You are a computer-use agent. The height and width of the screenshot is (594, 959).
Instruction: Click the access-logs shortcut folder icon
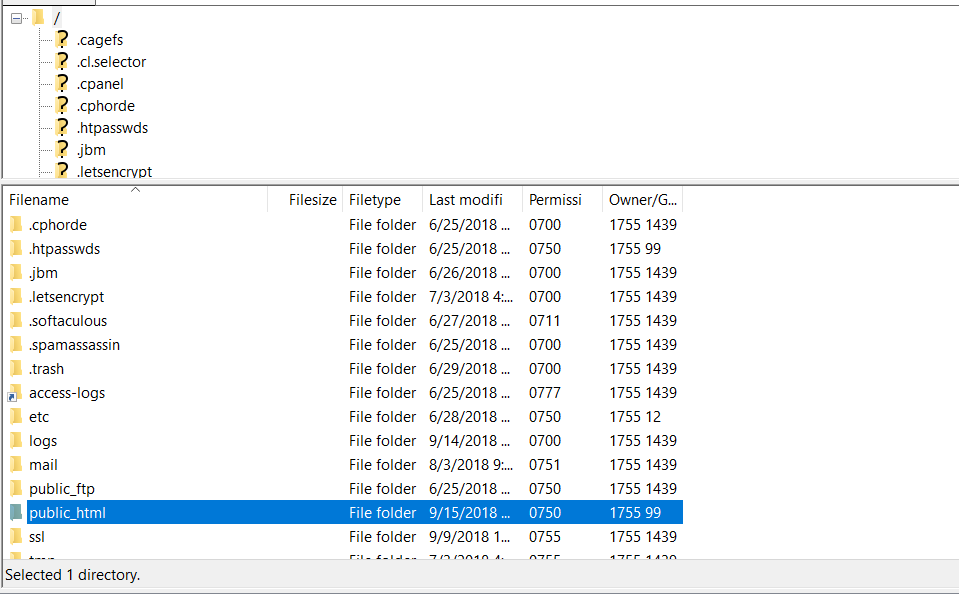coord(15,393)
